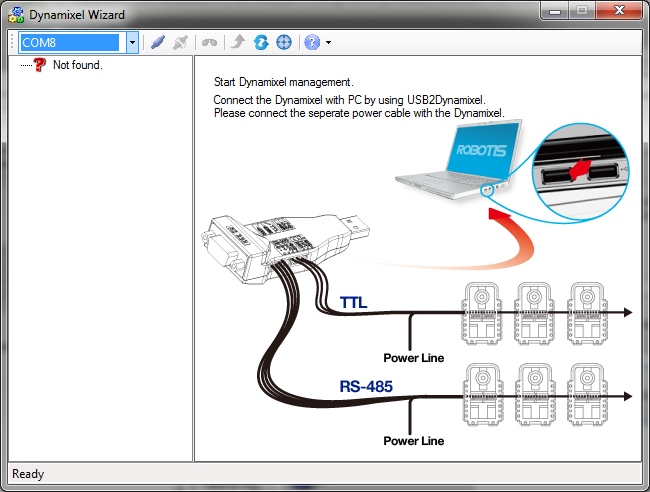The height and width of the screenshot is (492, 650).
Task: Click the disconnect port icon
Action: (x=180, y=43)
